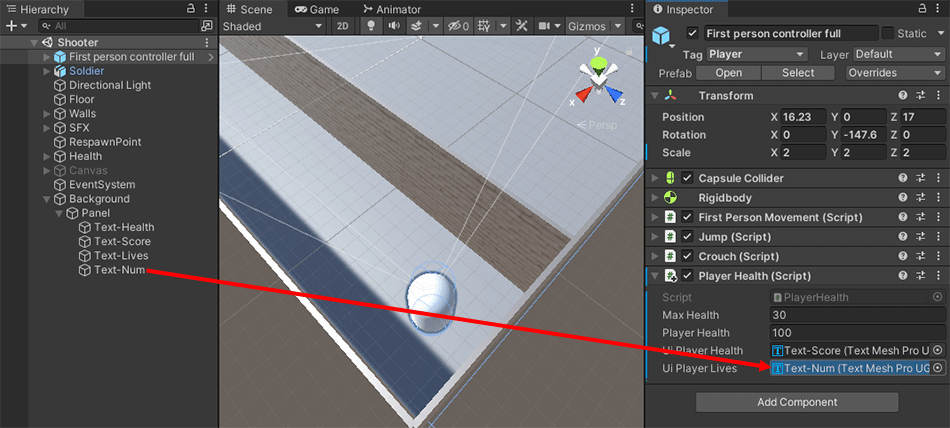Click the prefab Open button
Image resolution: width=950 pixels, height=428 pixels.
[x=728, y=73]
